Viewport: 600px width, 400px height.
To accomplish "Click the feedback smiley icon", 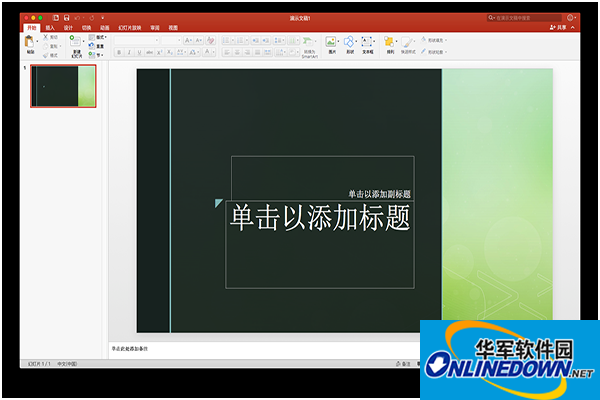I will [x=570, y=18].
